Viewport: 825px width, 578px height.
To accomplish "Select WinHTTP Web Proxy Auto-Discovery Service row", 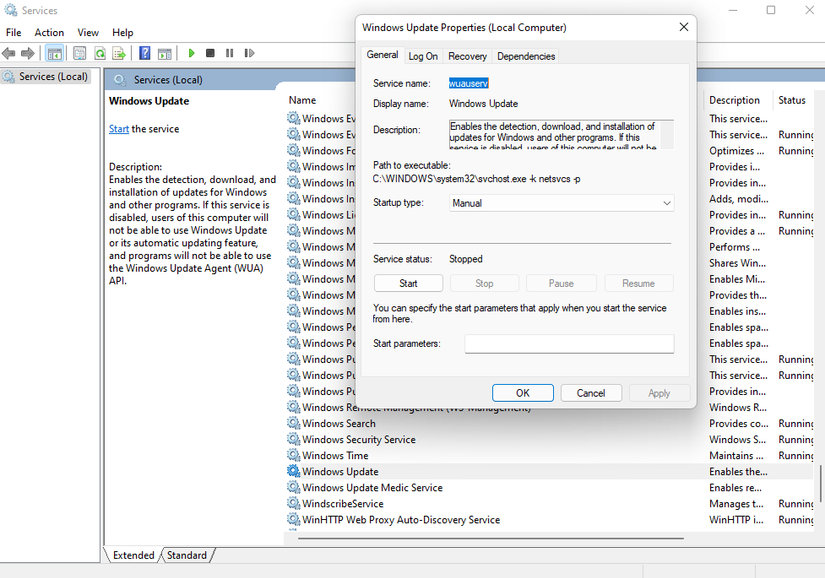I will pyautogui.click(x=550, y=520).
